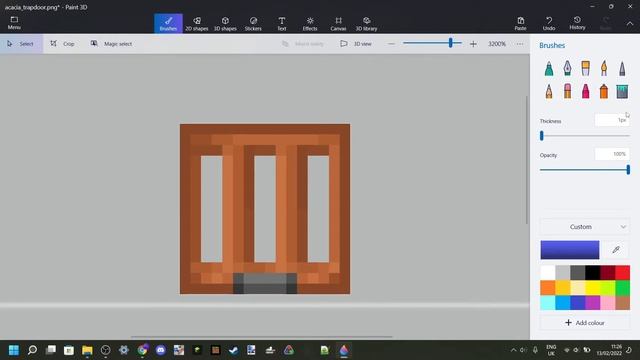Click the zoom slider handle
The width and height of the screenshot is (640, 360).
click(x=451, y=43)
